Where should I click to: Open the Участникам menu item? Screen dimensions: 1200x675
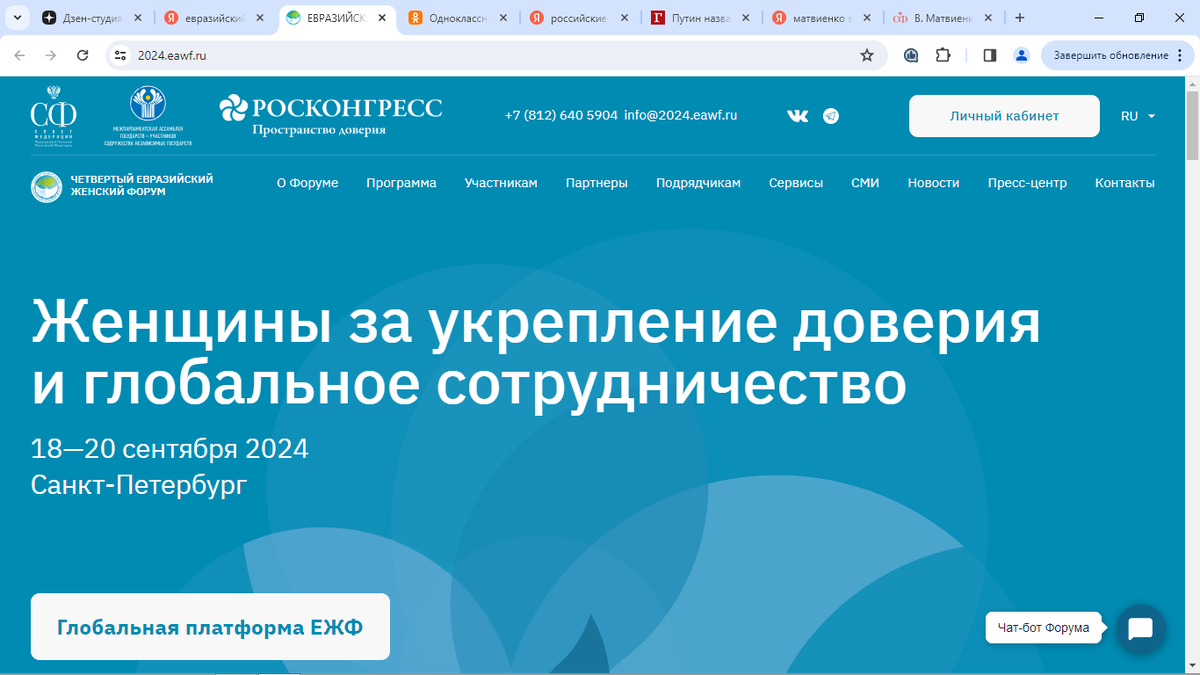pyautogui.click(x=501, y=183)
